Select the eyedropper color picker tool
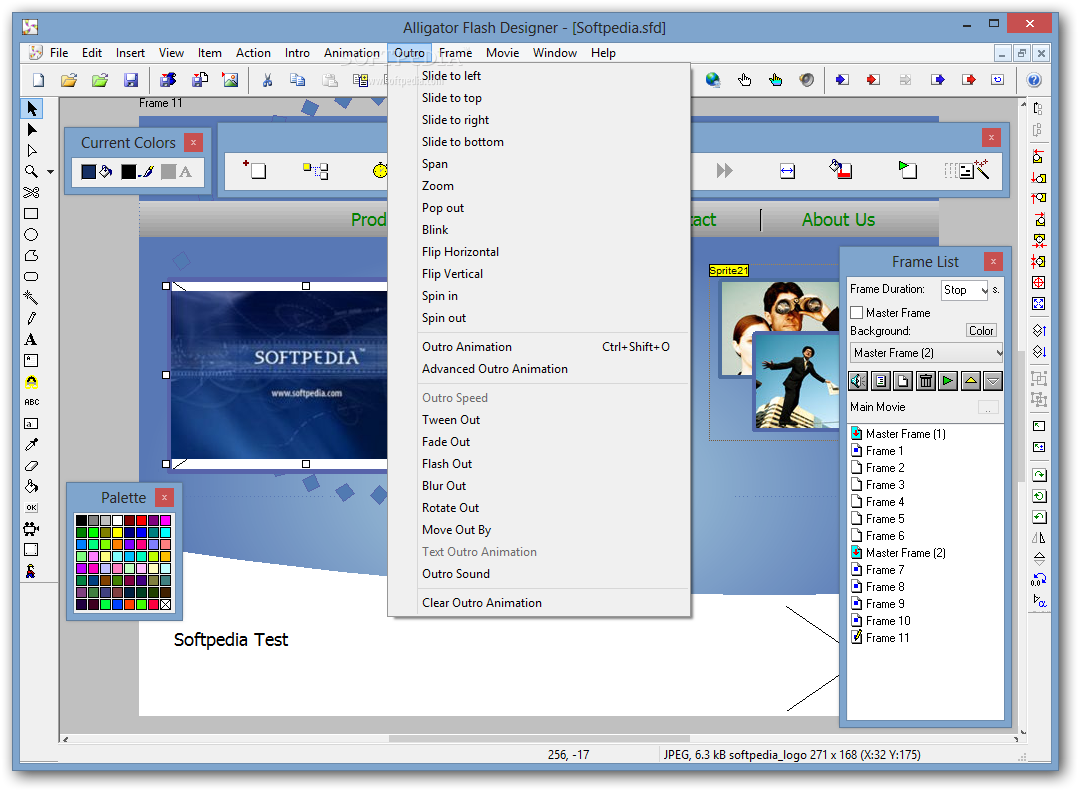1079x791 pixels. pos(31,445)
